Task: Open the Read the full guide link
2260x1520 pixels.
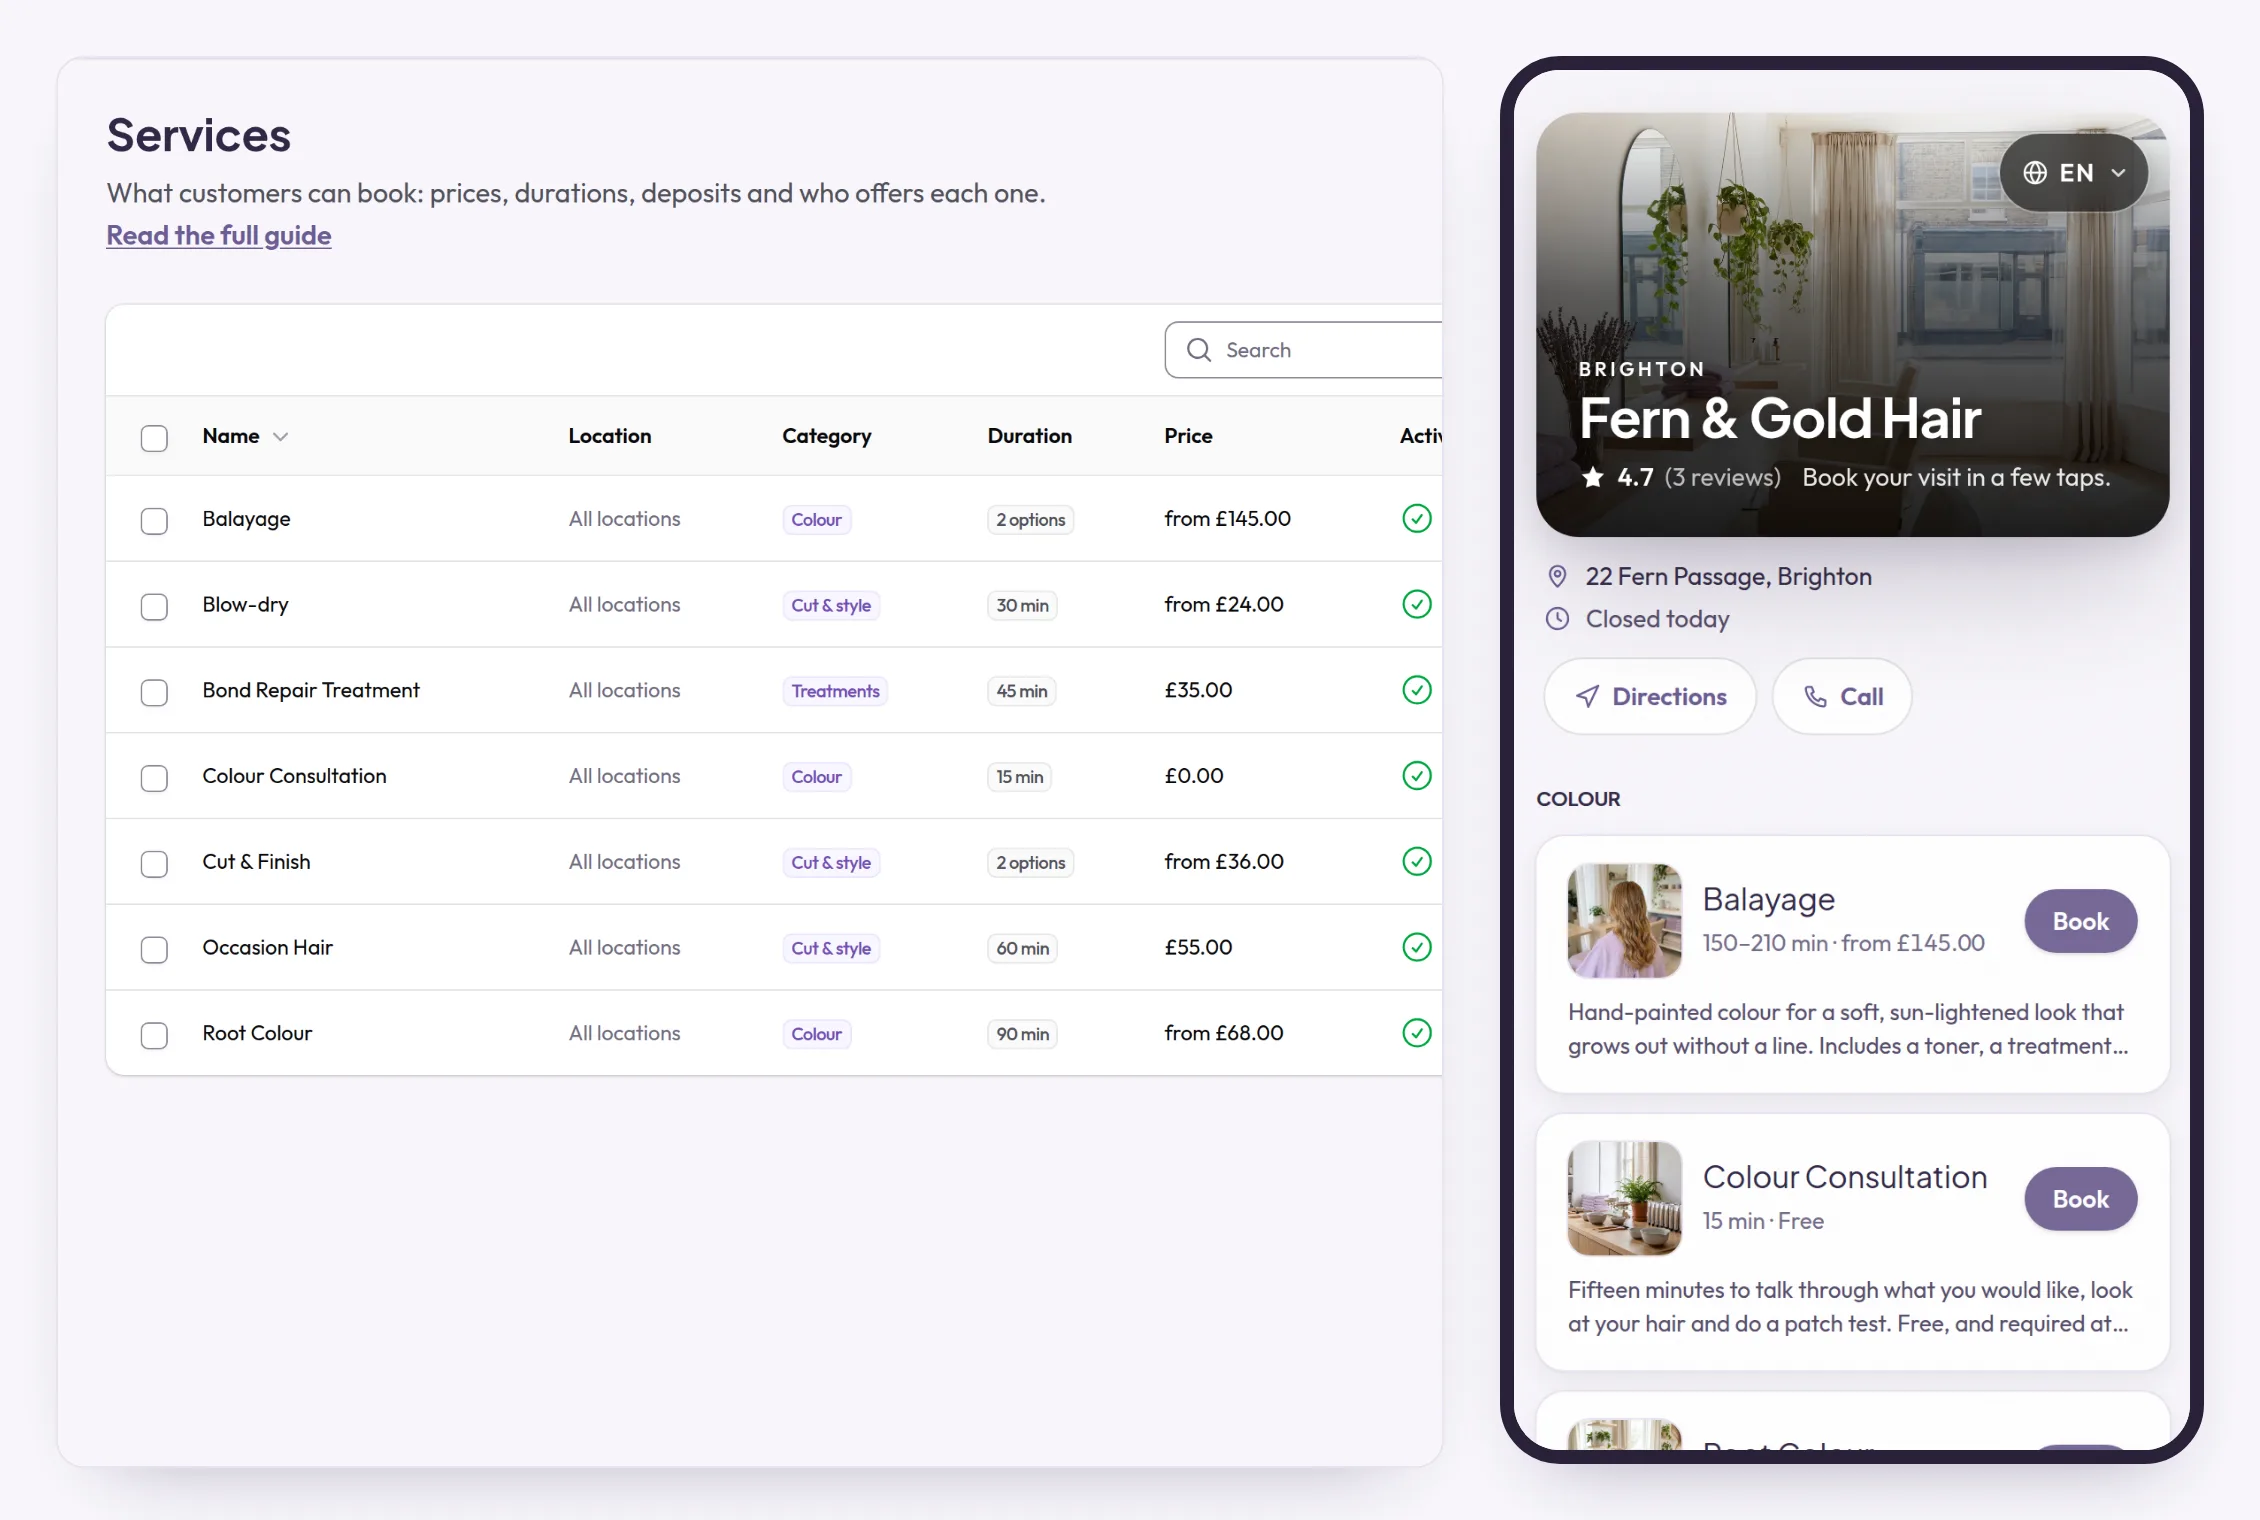Action: 219,235
